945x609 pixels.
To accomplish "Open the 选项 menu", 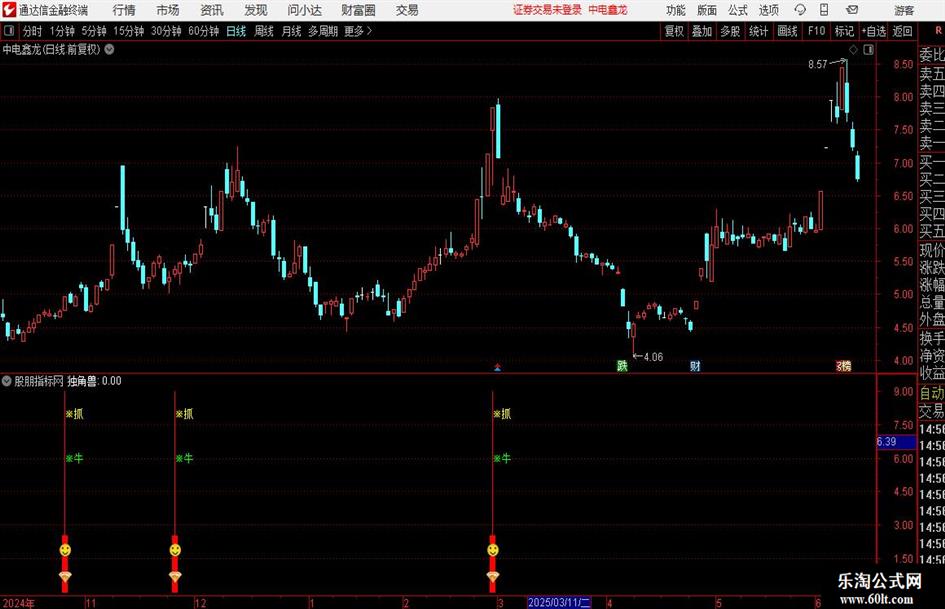I will [768, 10].
